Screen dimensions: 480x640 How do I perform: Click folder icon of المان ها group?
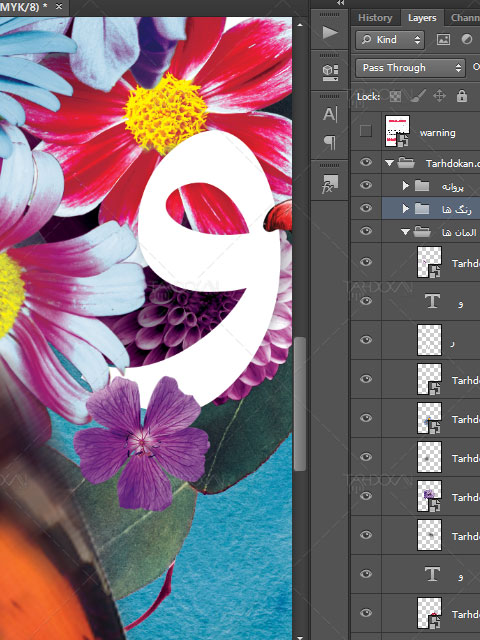[x=422, y=232]
